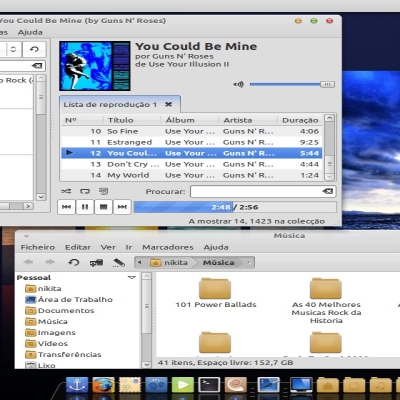This screenshot has width=400, height=400.
Task: Click the computer icon in file manager toolbar
Action: click(96, 263)
